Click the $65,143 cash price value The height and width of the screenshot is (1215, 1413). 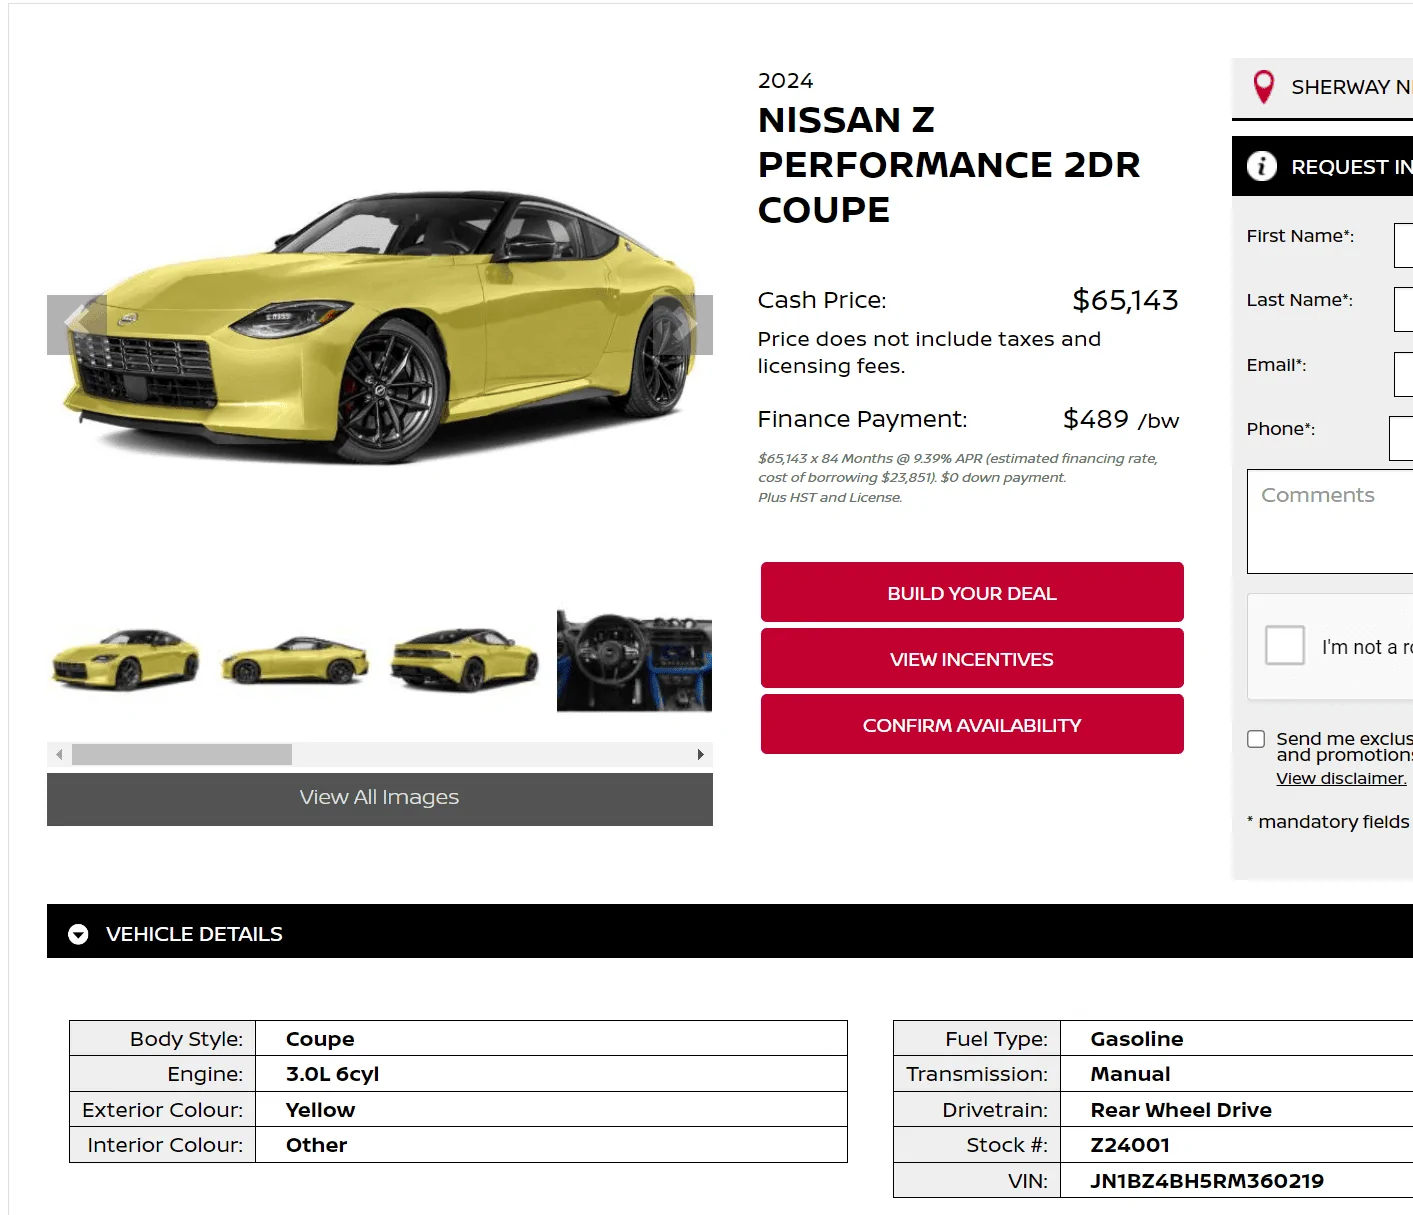tap(1125, 300)
